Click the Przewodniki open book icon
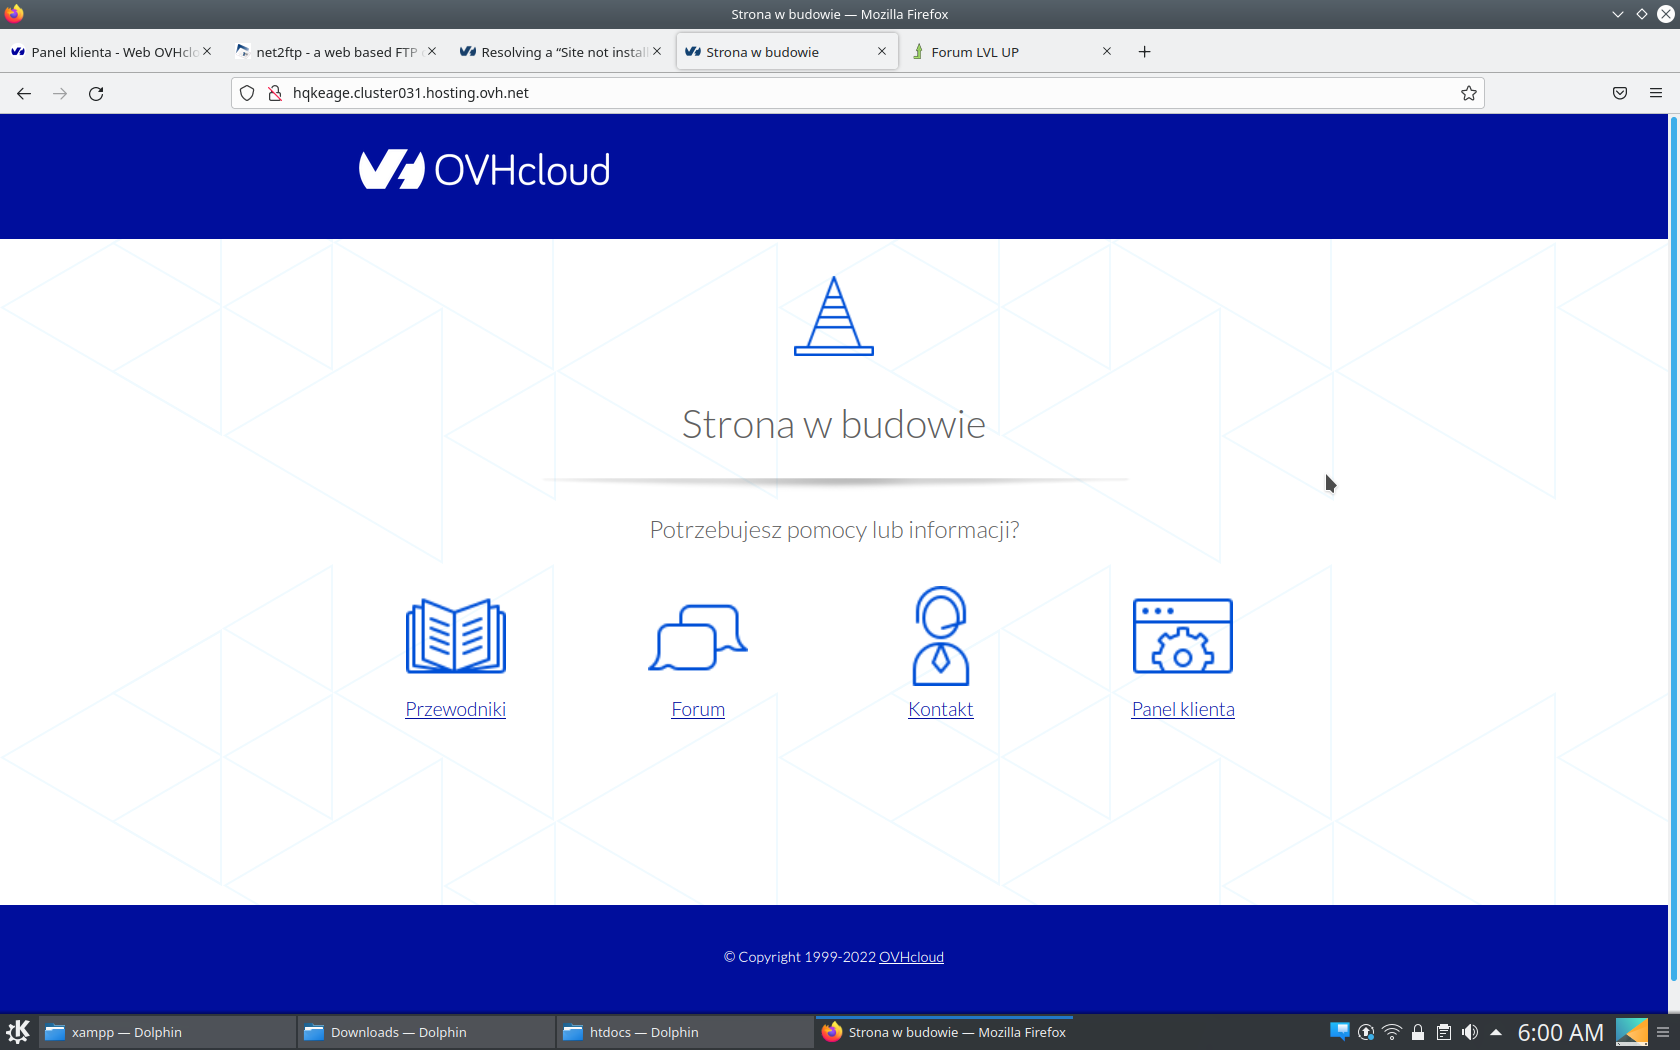 pos(455,636)
